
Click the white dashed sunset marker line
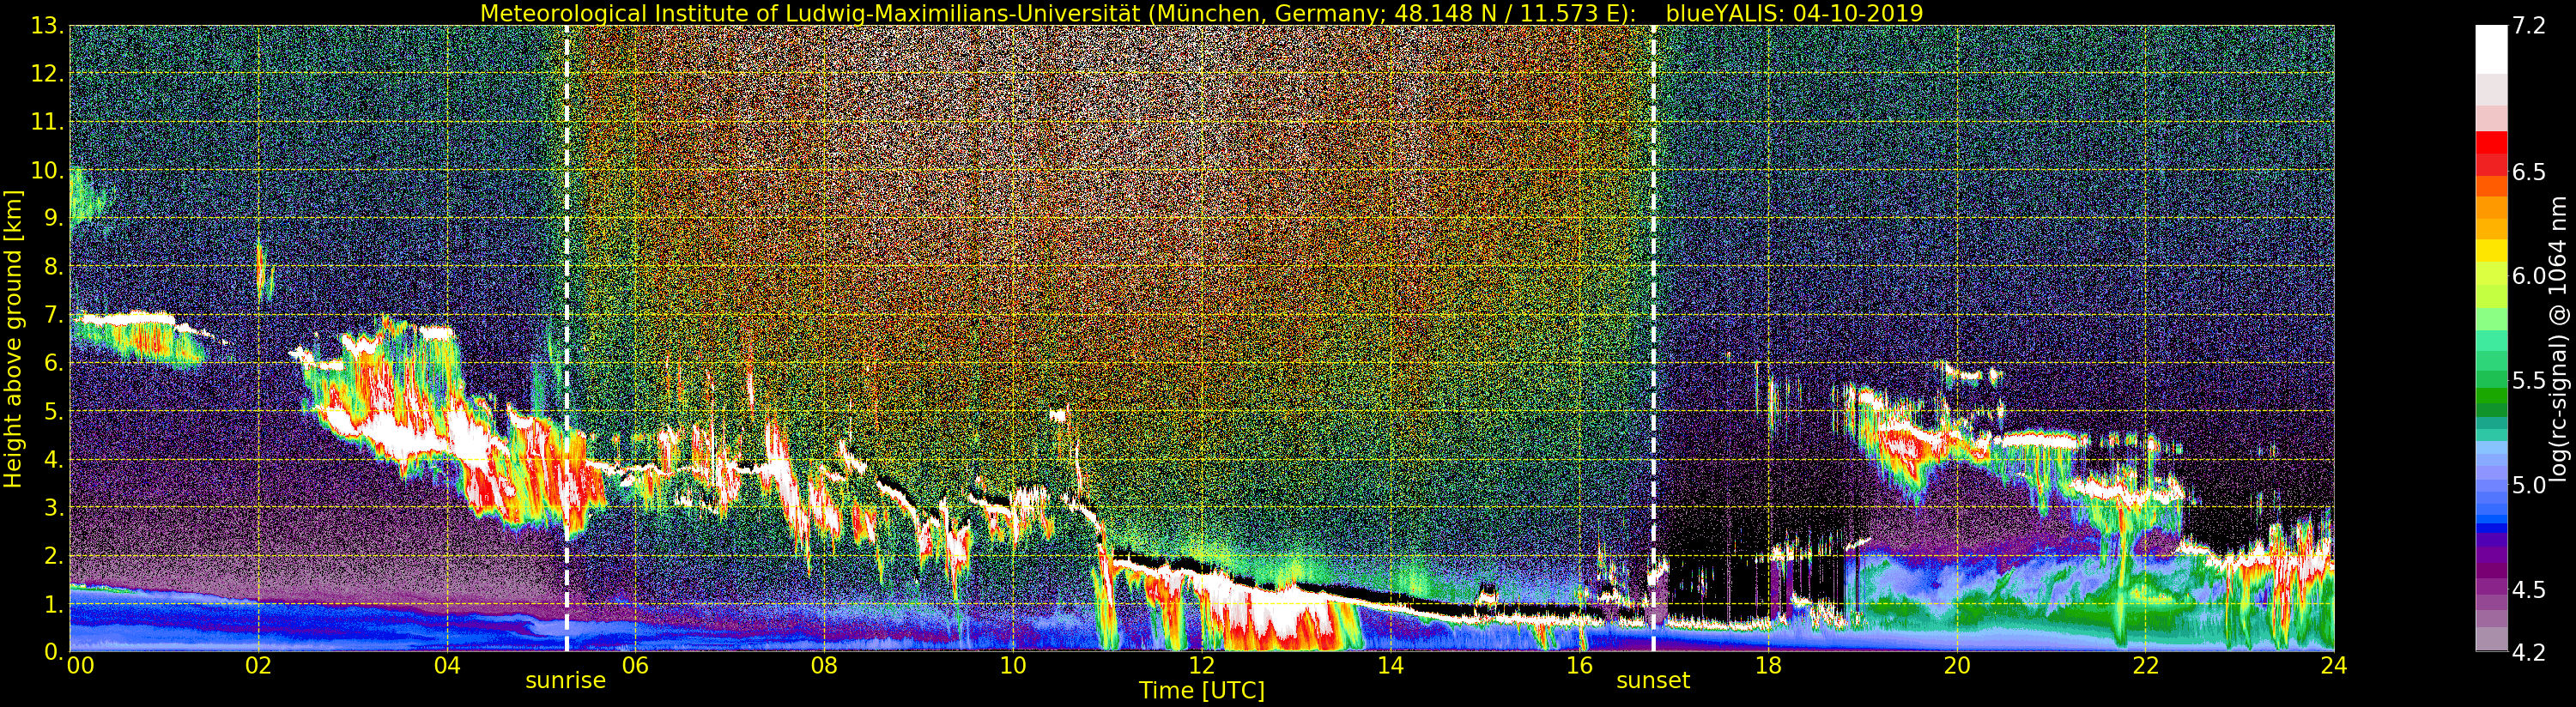pos(1653,338)
